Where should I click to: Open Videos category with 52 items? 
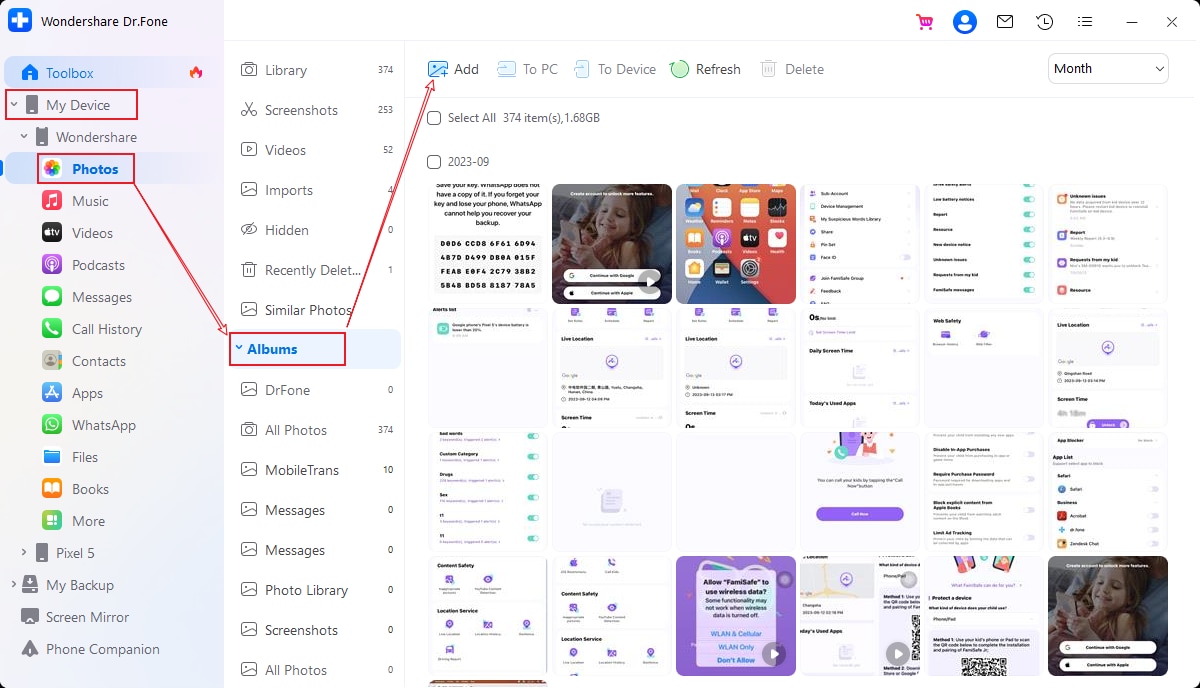[x=316, y=150]
